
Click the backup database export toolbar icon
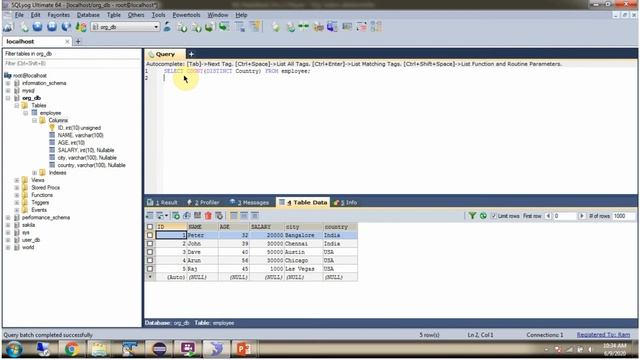coord(196,27)
